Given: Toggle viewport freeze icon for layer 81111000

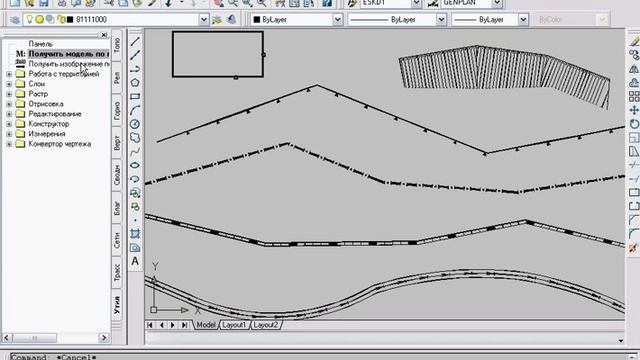Looking at the screenshot, I should click(50, 20).
